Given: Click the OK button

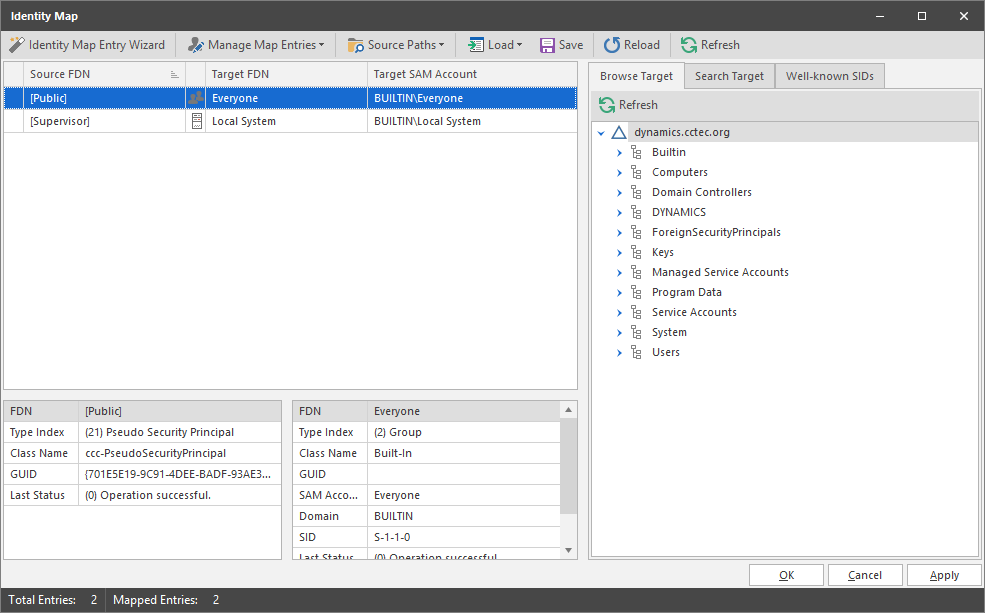Looking at the screenshot, I should click(x=786, y=575).
